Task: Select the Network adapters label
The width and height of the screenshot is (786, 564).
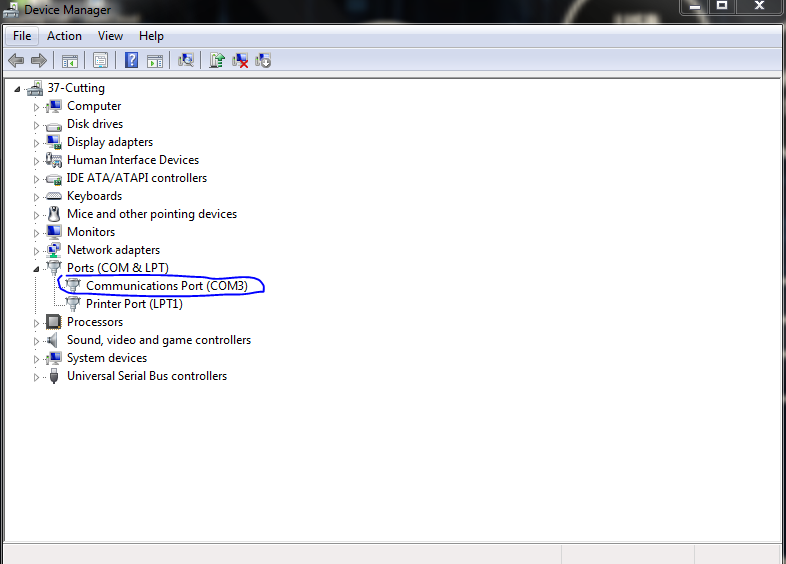Action: tap(114, 250)
